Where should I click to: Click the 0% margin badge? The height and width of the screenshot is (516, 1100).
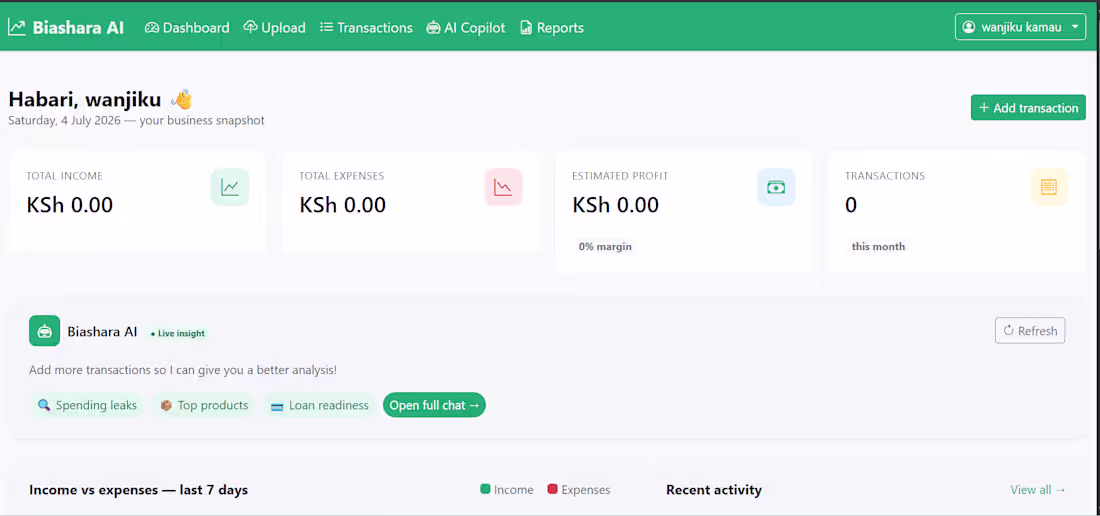click(605, 247)
